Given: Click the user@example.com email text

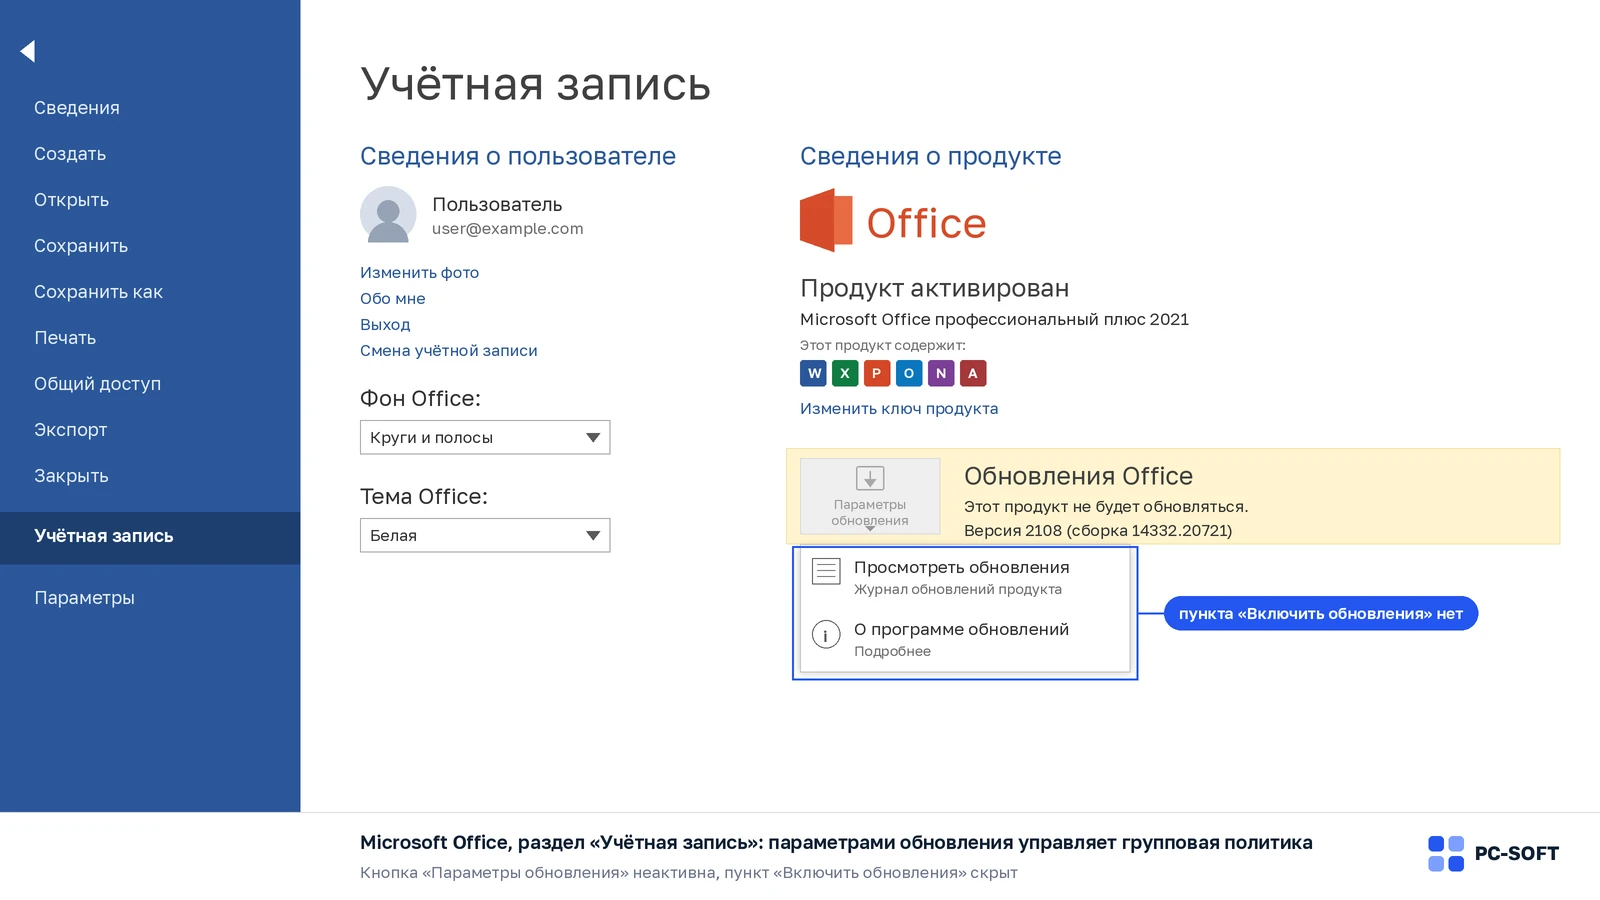Looking at the screenshot, I should (x=507, y=229).
